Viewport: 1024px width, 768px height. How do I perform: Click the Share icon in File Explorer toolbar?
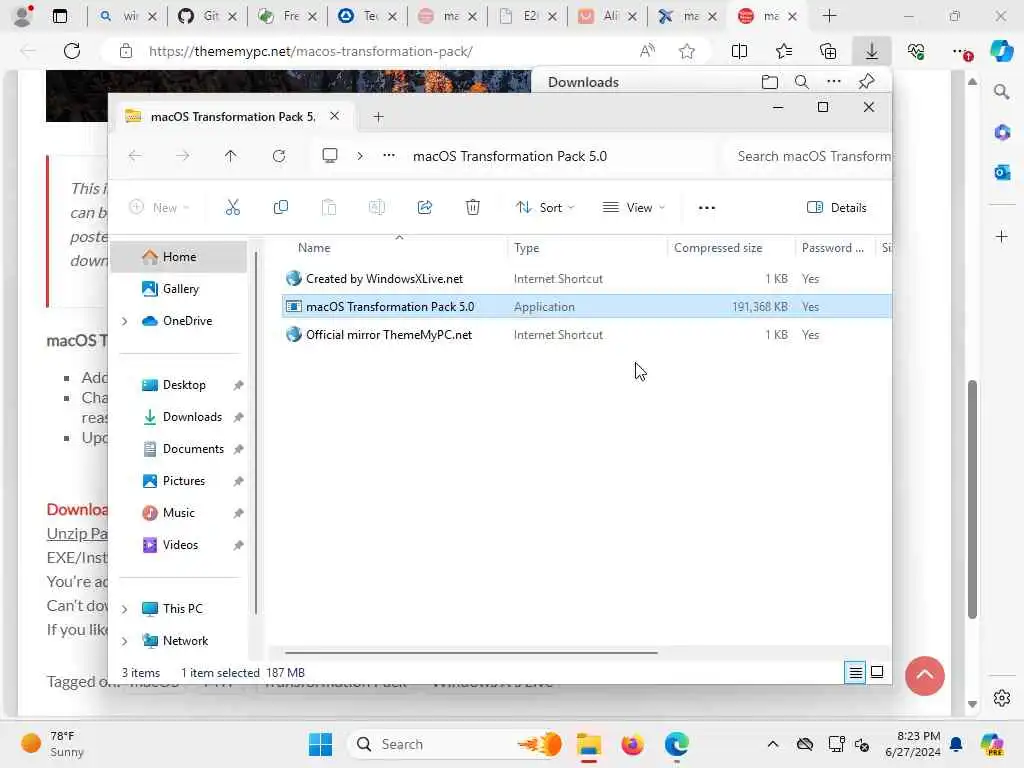[424, 208]
